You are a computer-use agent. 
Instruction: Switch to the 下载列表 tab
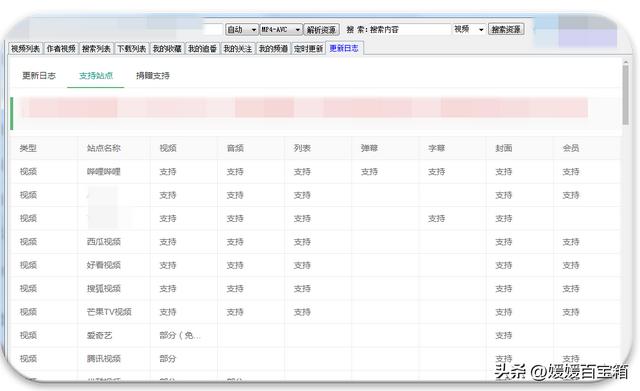131,49
